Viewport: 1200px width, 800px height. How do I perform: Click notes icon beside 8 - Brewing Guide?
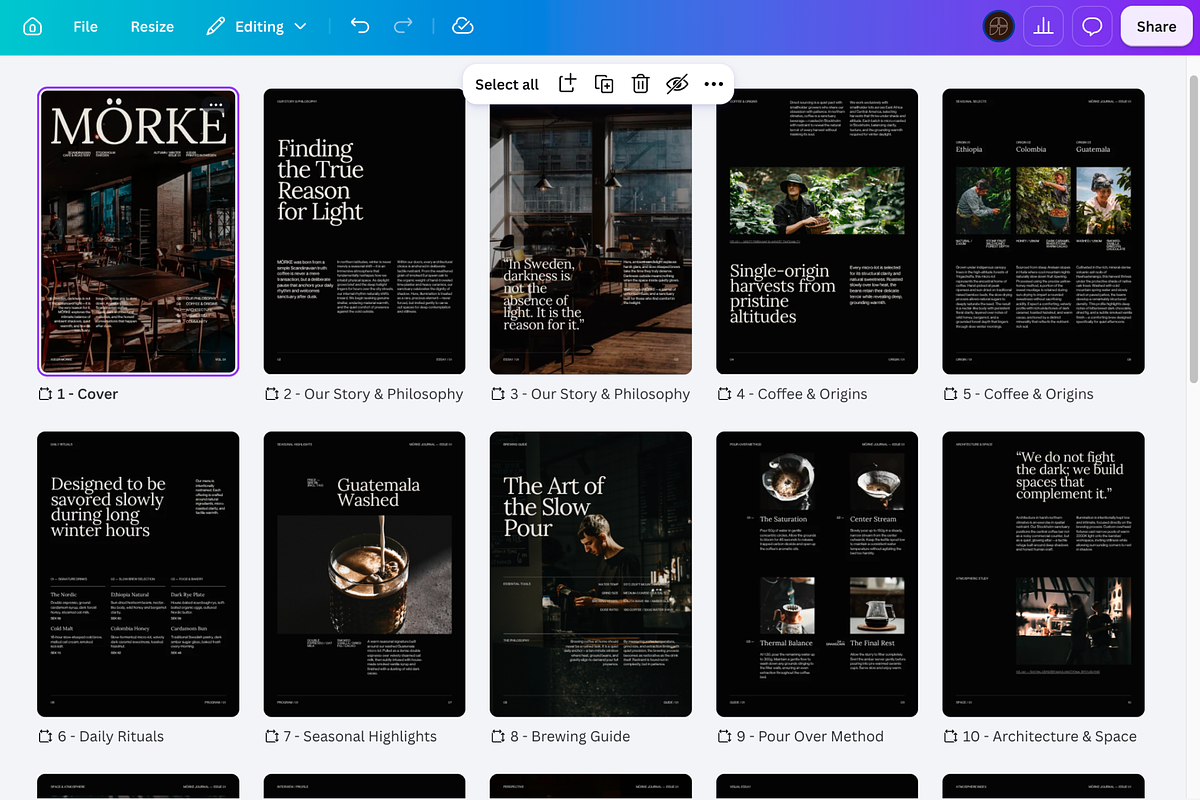coord(498,737)
